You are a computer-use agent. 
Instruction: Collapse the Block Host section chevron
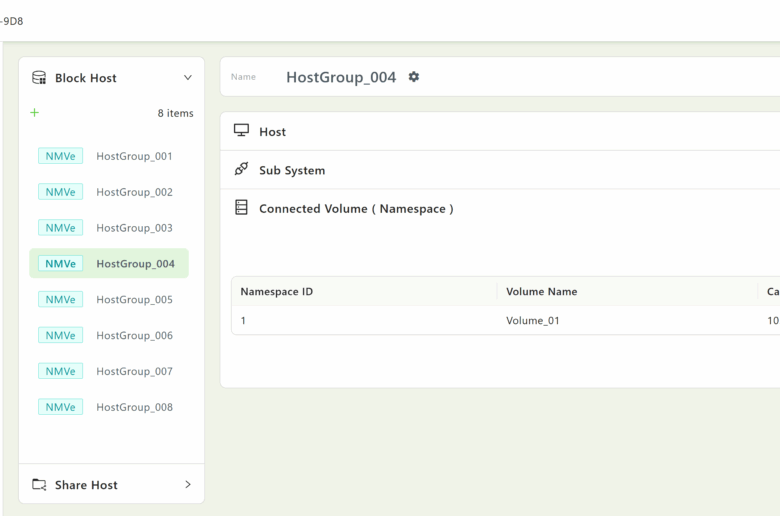point(187,78)
